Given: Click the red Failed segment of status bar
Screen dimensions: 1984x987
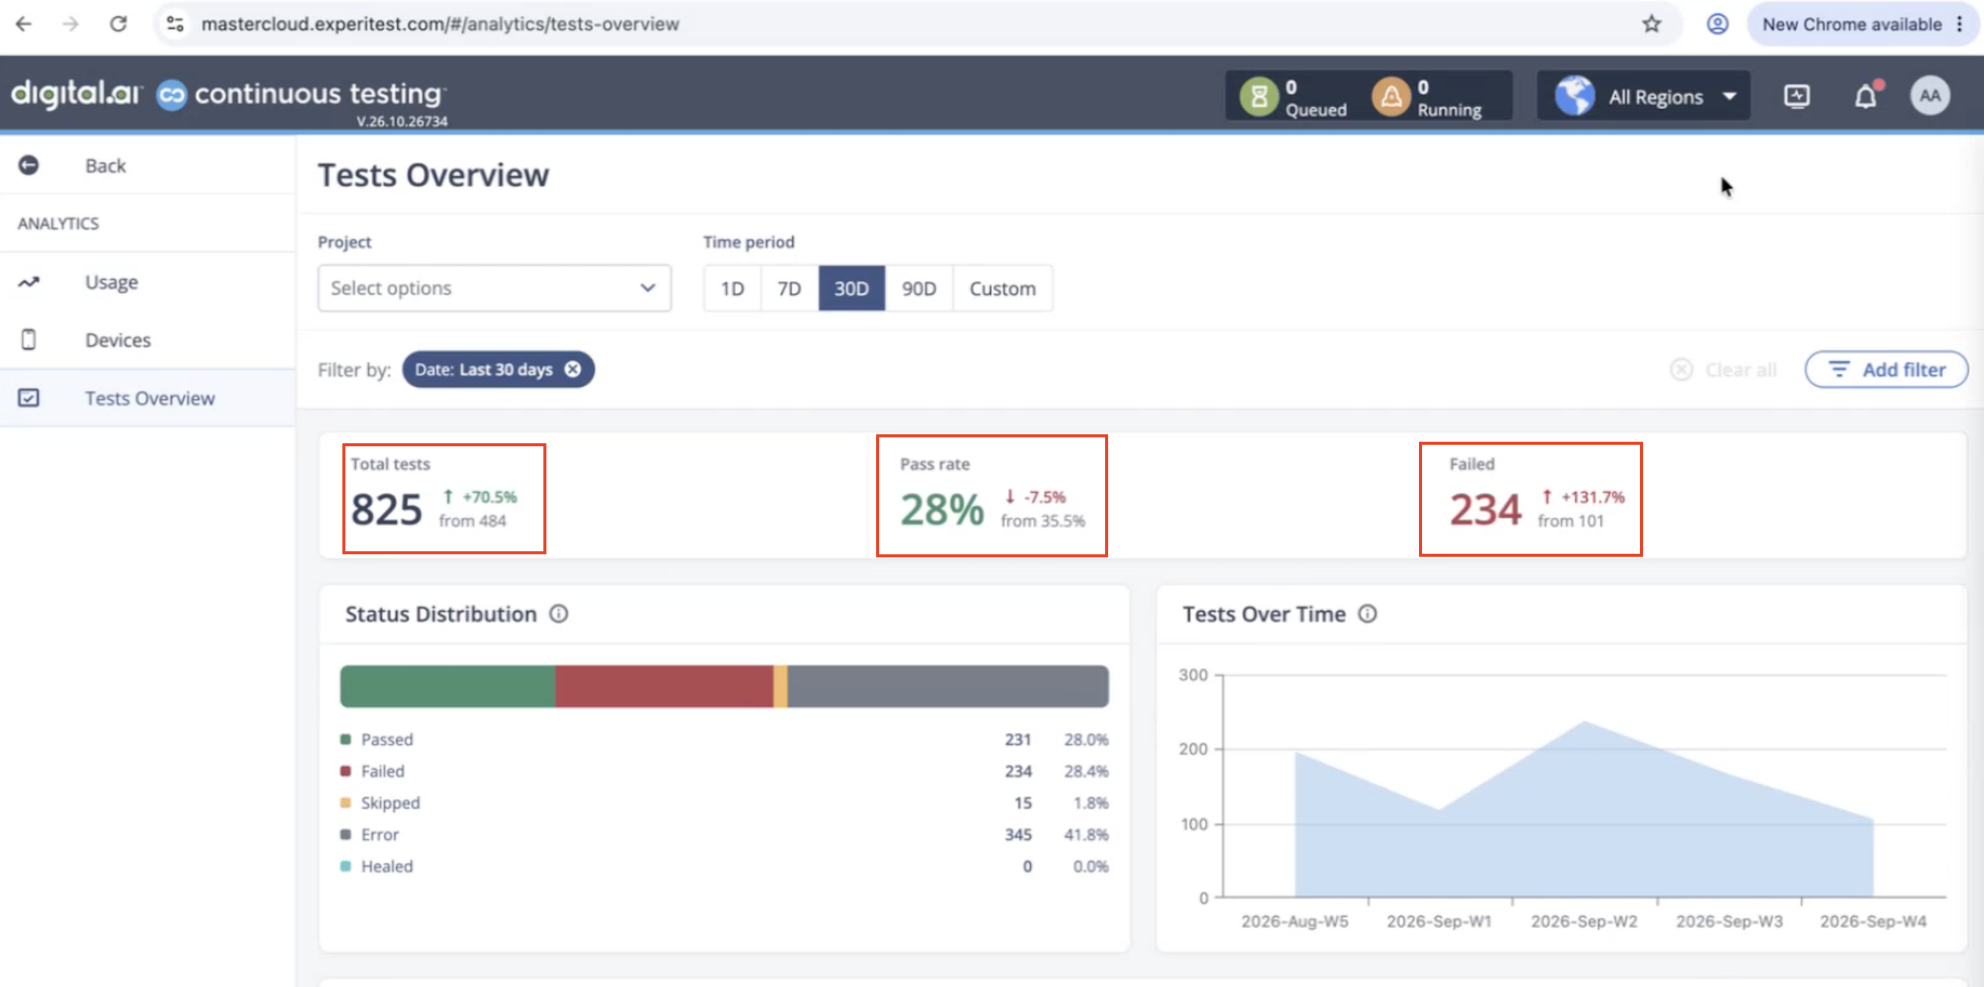Looking at the screenshot, I should pyautogui.click(x=664, y=687).
